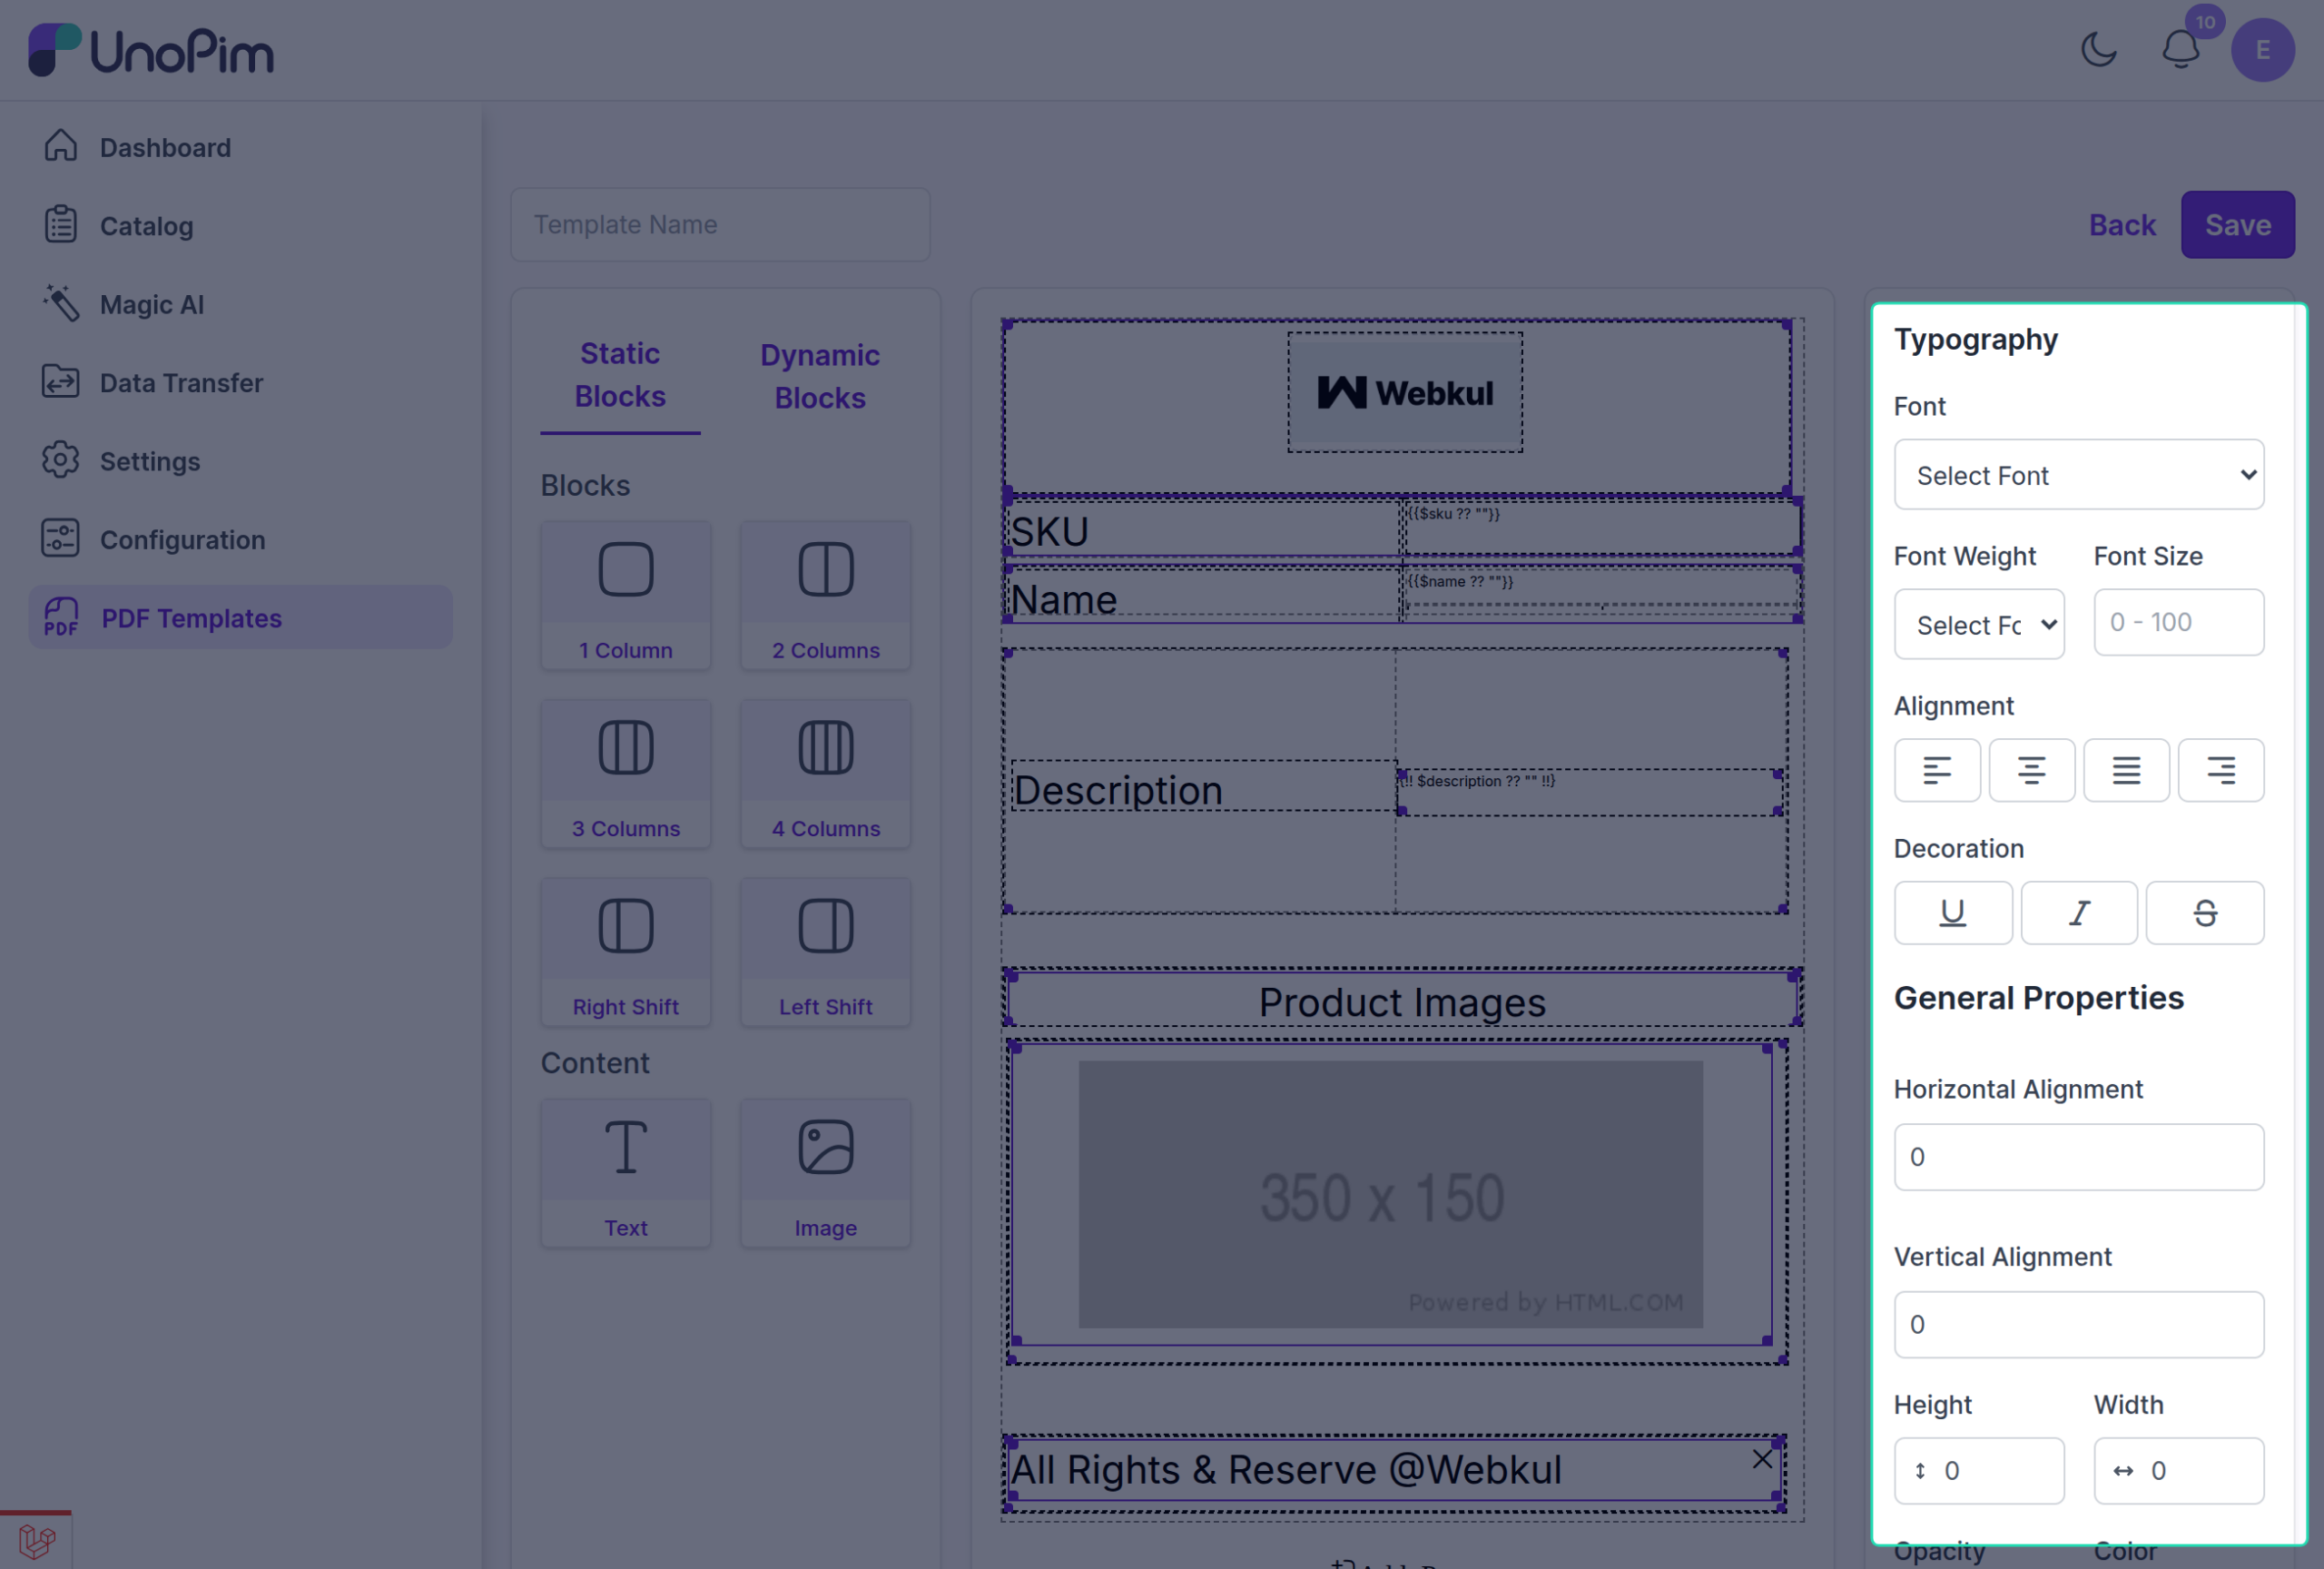The height and width of the screenshot is (1569, 2324).
Task: Align text center
Action: coord(2031,770)
